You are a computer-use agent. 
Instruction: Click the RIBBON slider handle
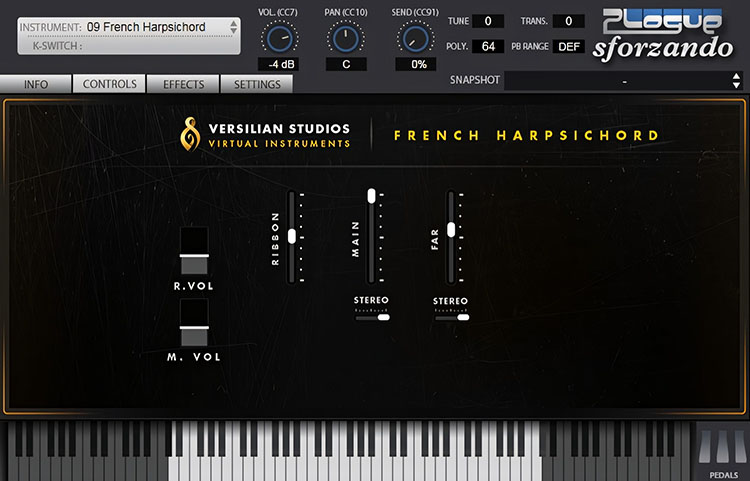[292, 236]
